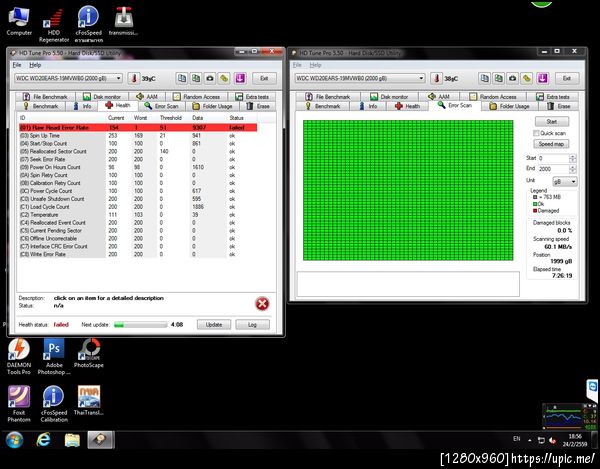Screen dimensions: 600x469
Task: Click Exit button in right HD Tune window
Action: click(x=567, y=78)
